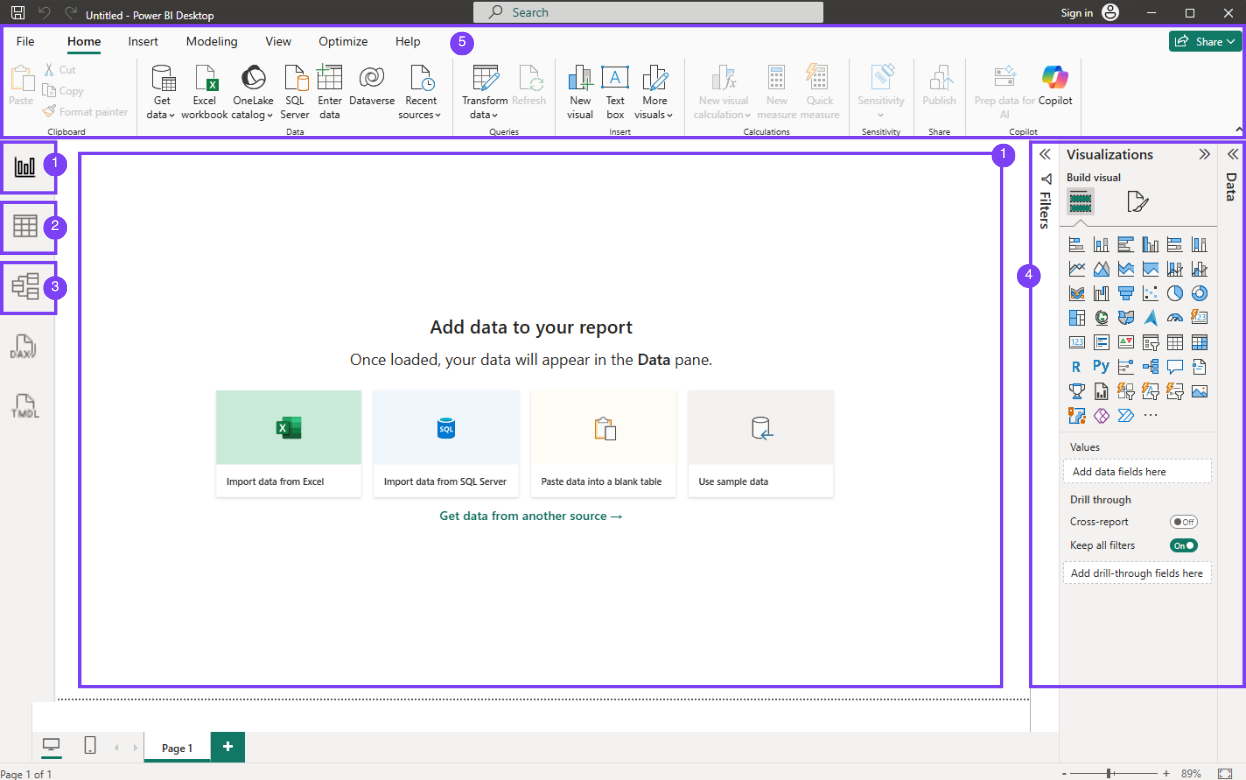
Task: Open the Modeling ribbon tab
Action: click(x=211, y=41)
